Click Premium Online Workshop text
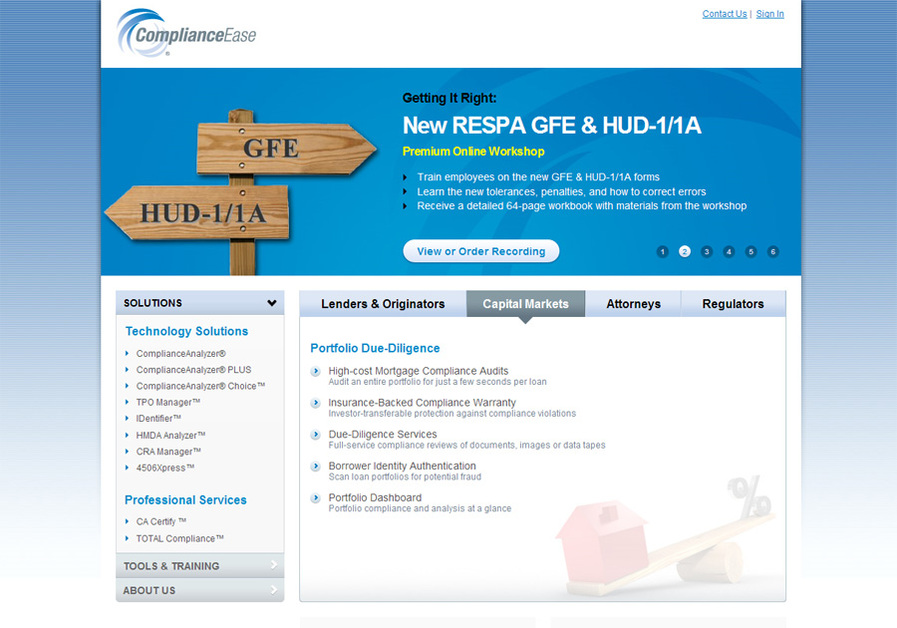The width and height of the screenshot is (897, 628). click(473, 152)
